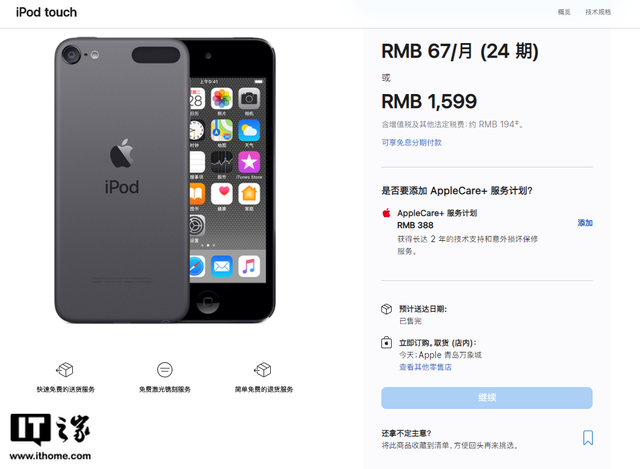Click the 可享免息分期付款 link
This screenshot has width=640, height=469.
[x=411, y=142]
